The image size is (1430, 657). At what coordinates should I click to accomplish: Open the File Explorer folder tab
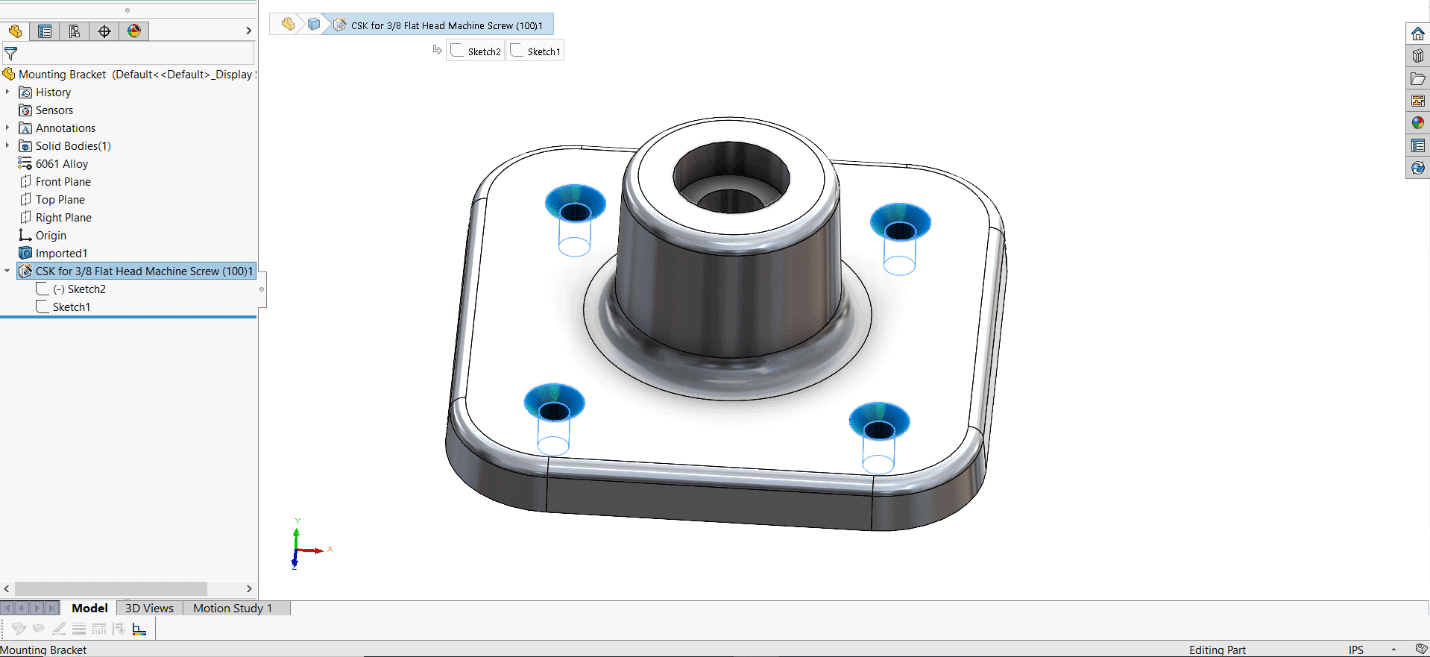[1417, 79]
